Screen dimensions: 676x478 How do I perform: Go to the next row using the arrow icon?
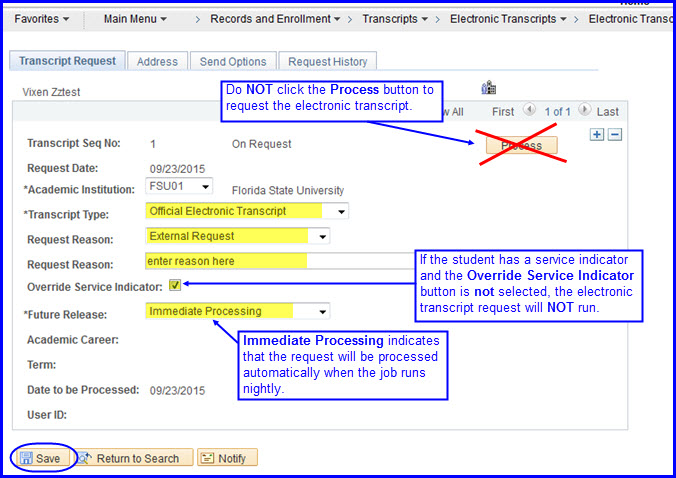584,109
